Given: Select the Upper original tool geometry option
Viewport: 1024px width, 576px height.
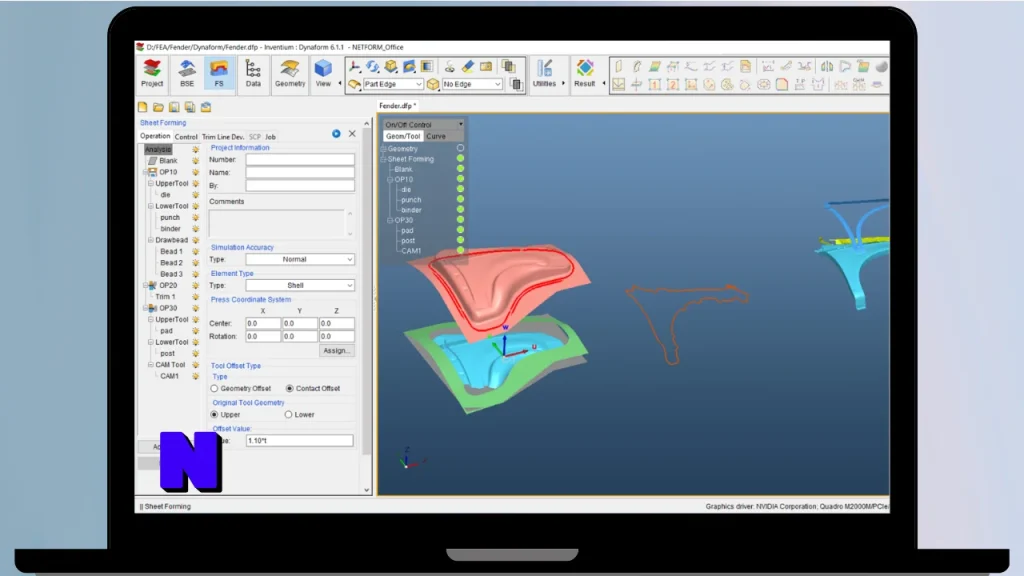Looking at the screenshot, I should 214,415.
